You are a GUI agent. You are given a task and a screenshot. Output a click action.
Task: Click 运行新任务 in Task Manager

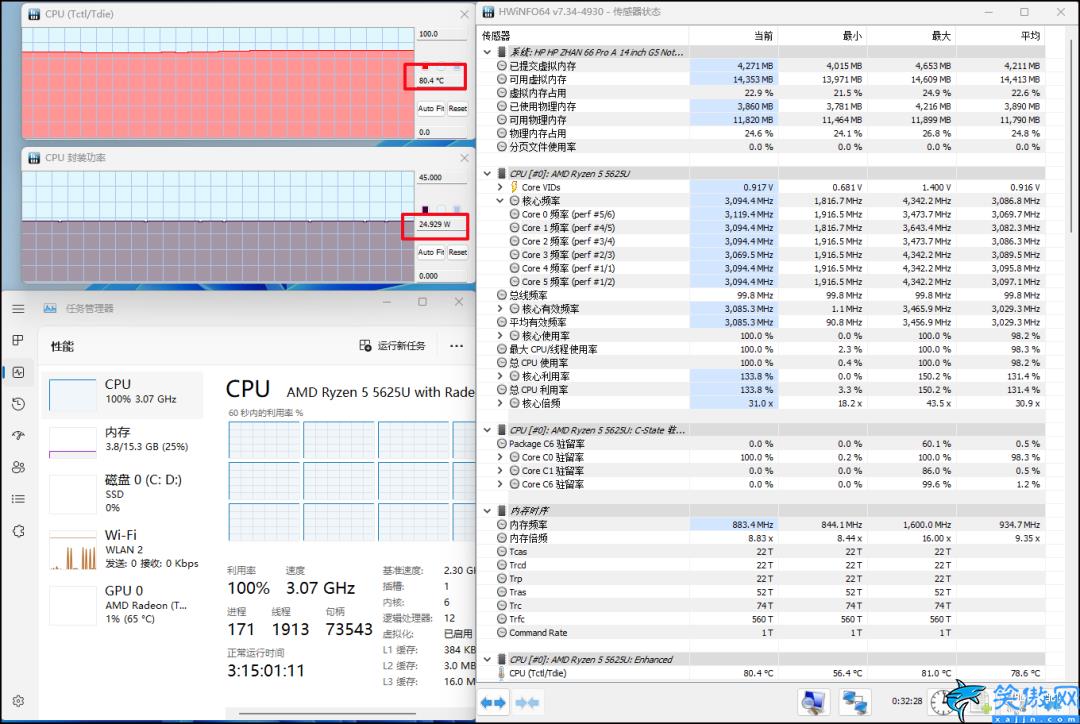[x=393, y=346]
